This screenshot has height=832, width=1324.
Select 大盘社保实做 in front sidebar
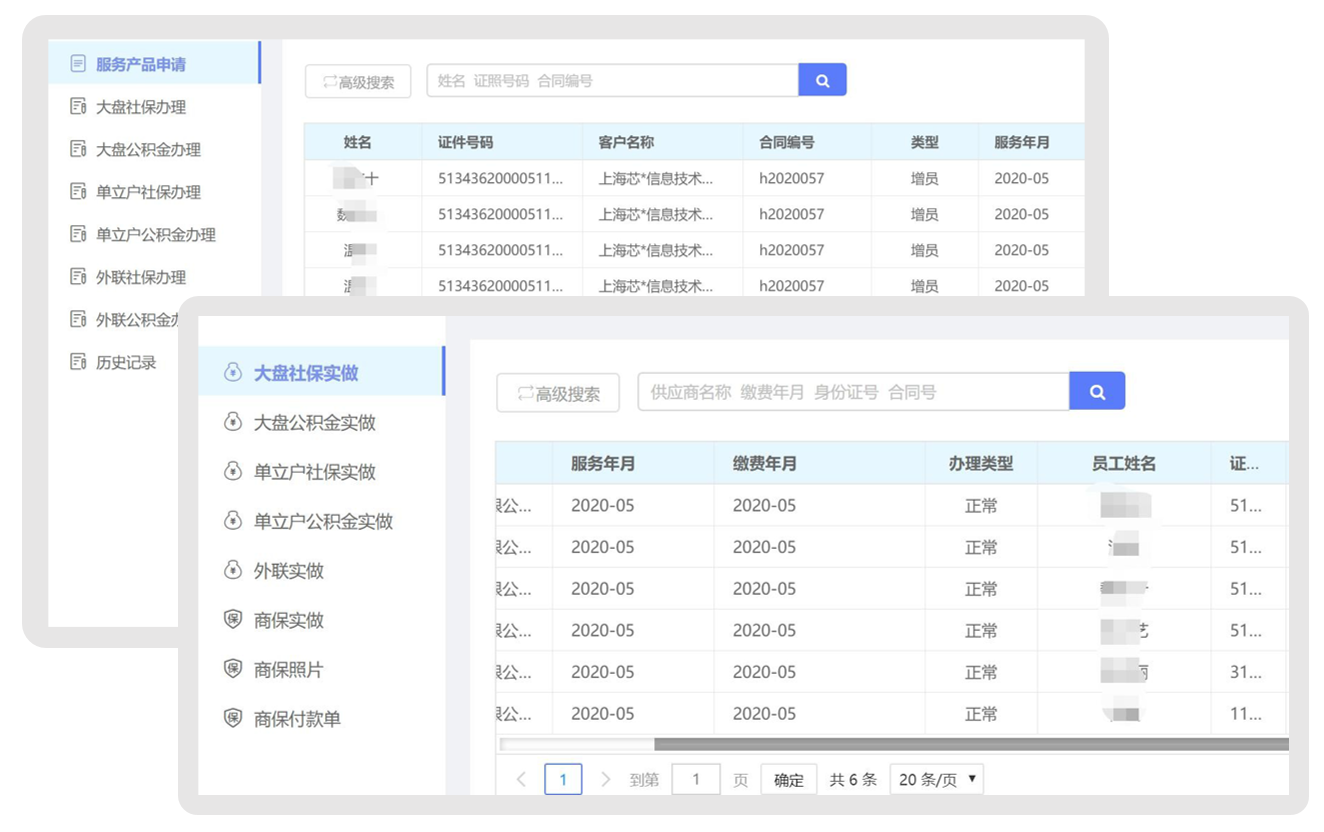coord(320,373)
